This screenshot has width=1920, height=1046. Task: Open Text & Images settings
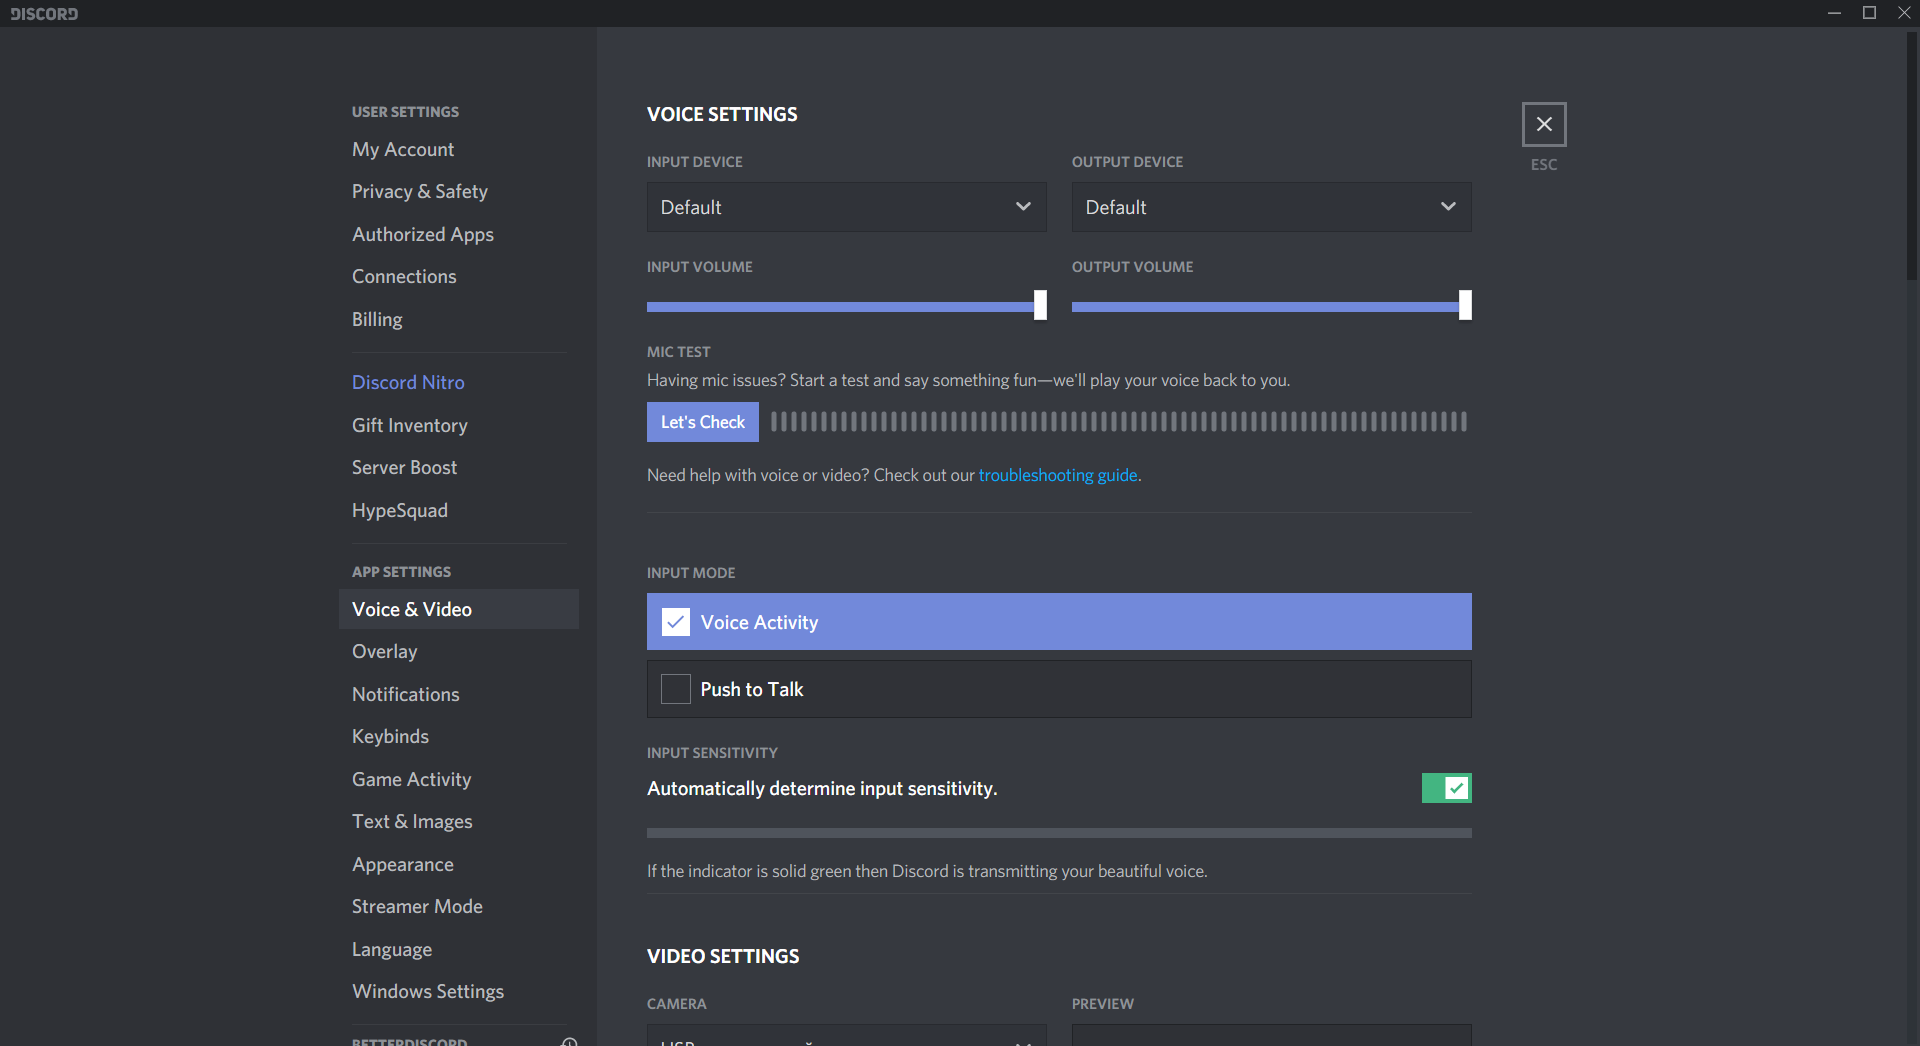point(412,821)
